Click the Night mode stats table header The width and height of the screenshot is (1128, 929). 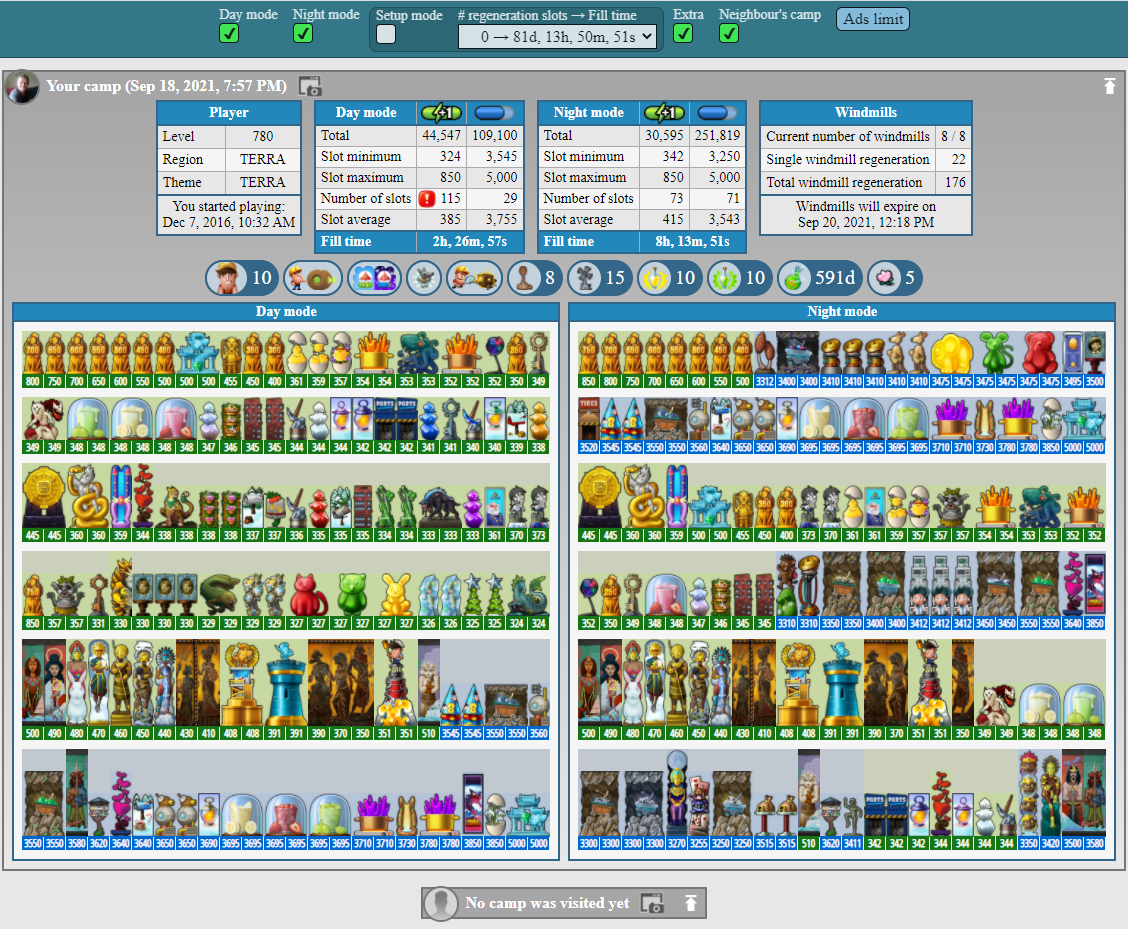pos(588,113)
